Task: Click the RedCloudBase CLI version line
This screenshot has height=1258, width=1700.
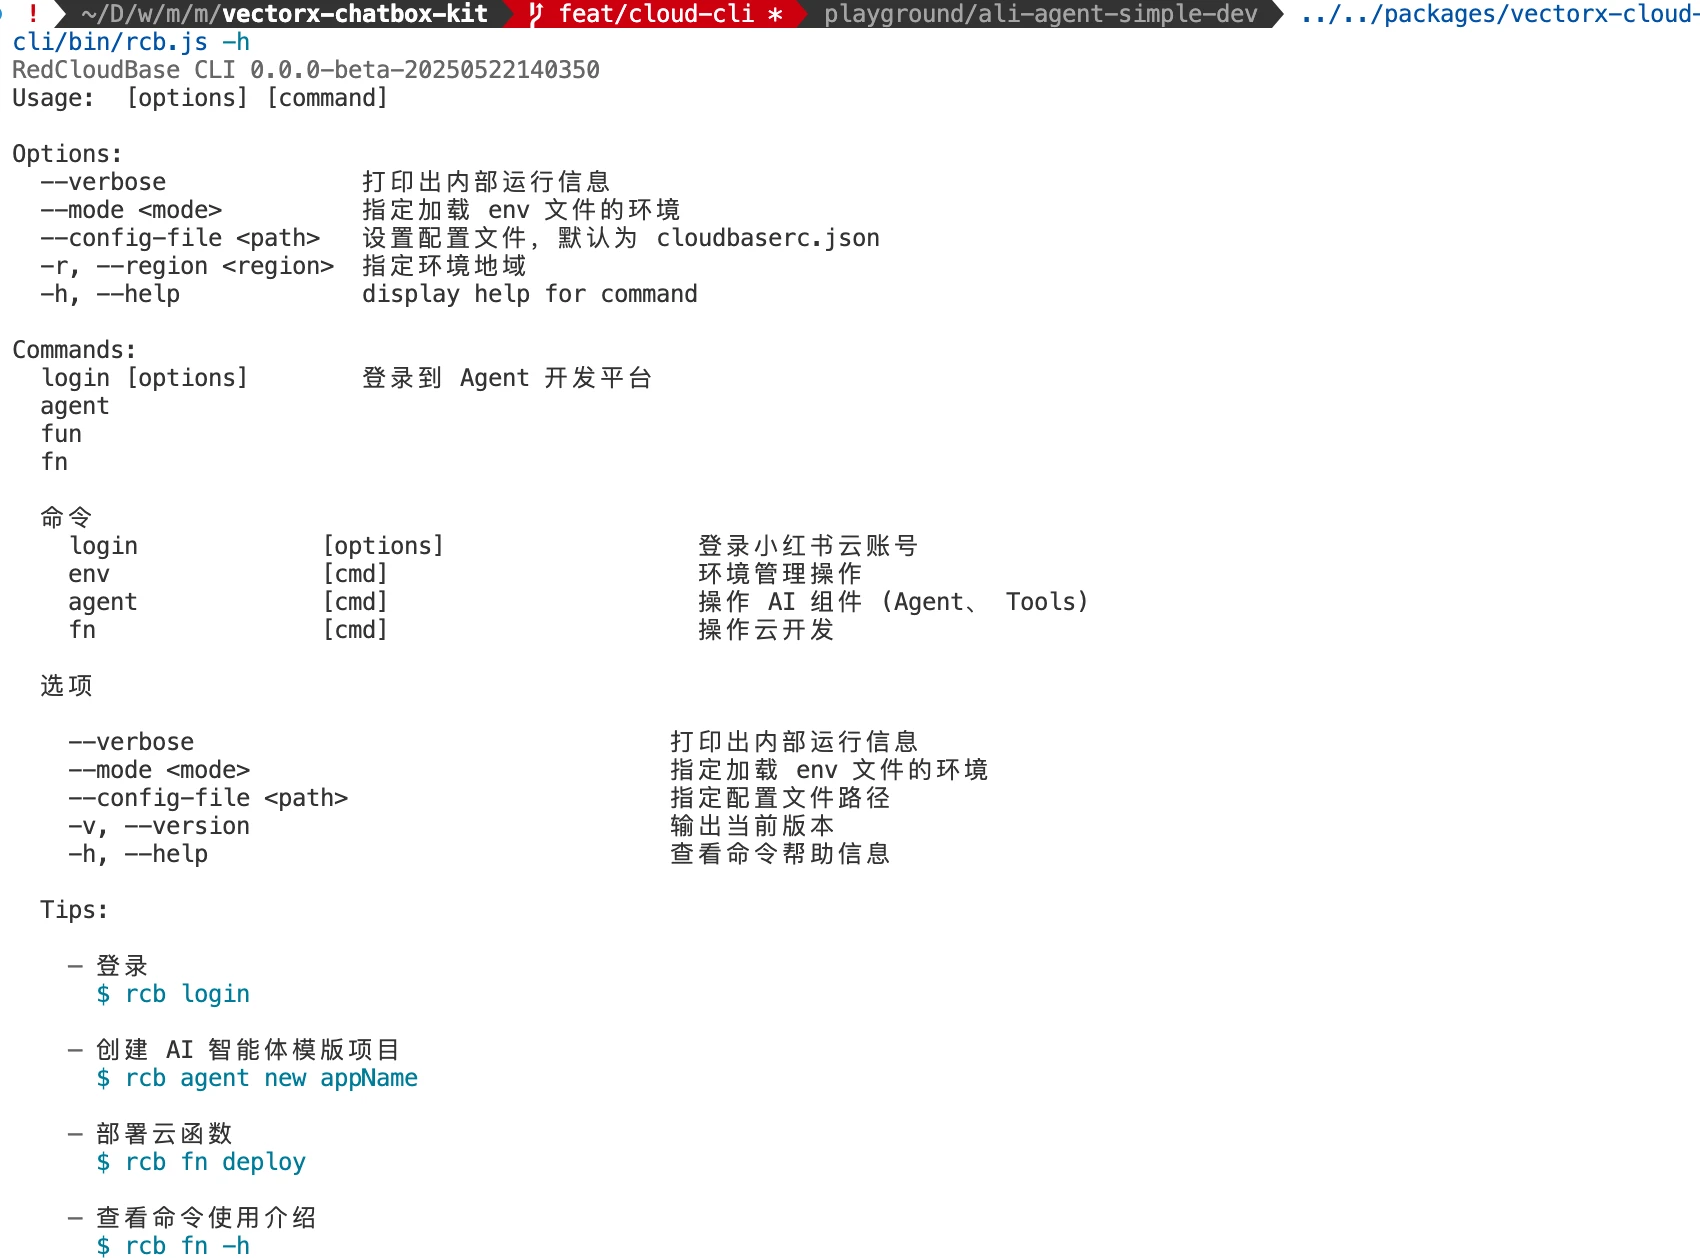Action: (305, 70)
